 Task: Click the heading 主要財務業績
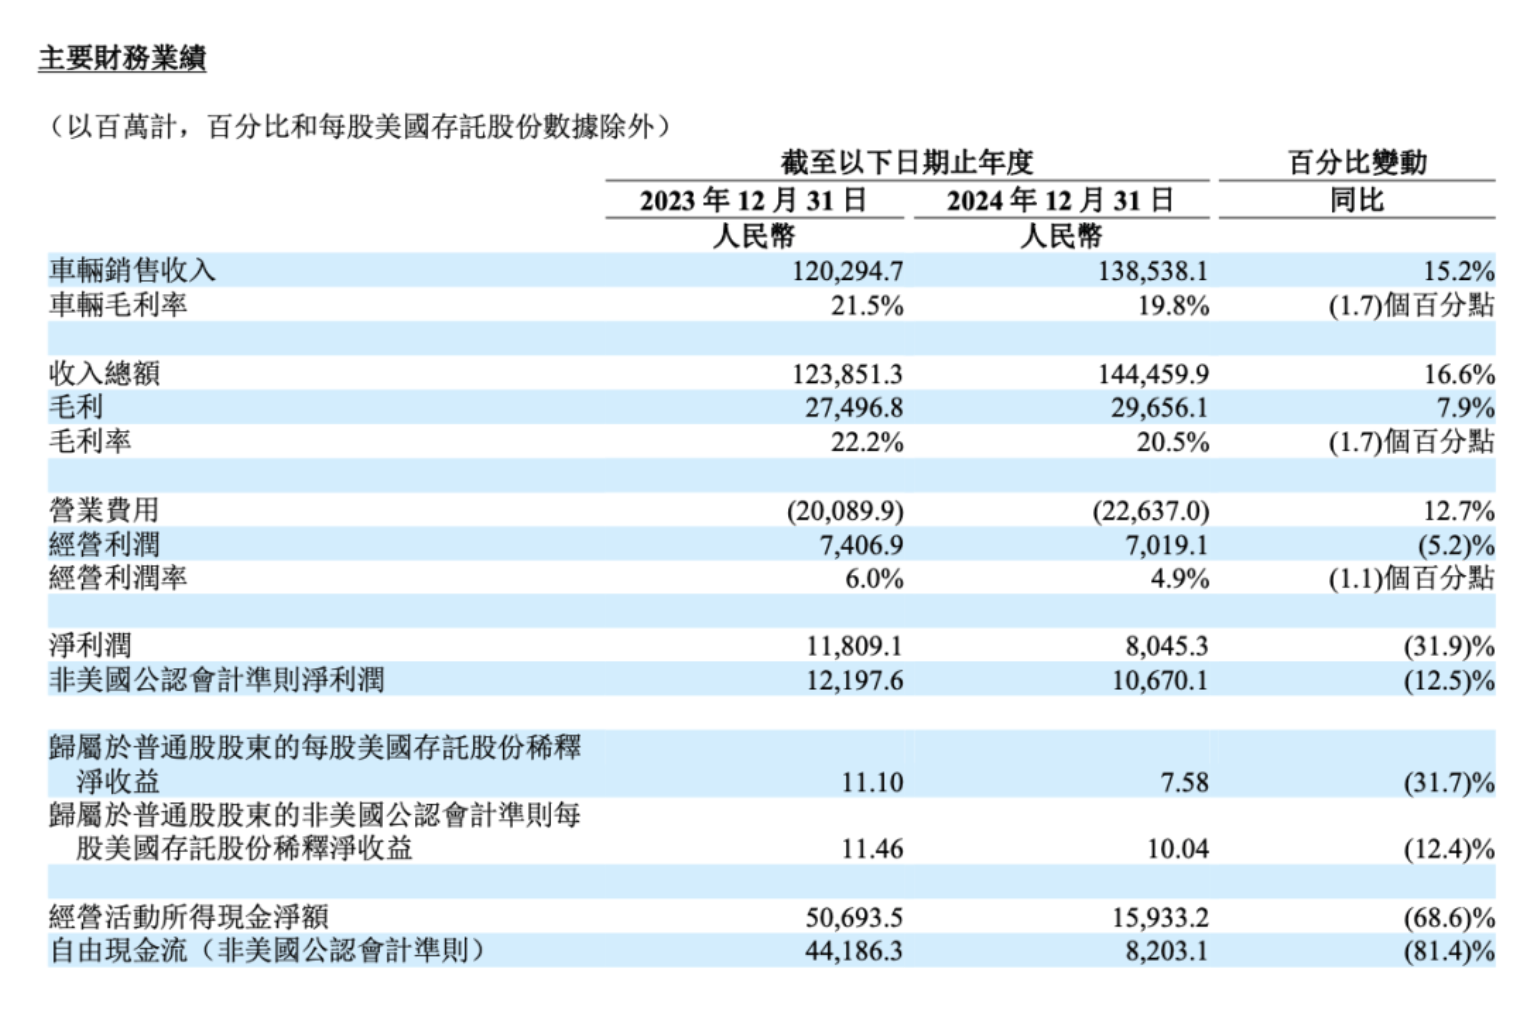pyautogui.click(x=122, y=59)
